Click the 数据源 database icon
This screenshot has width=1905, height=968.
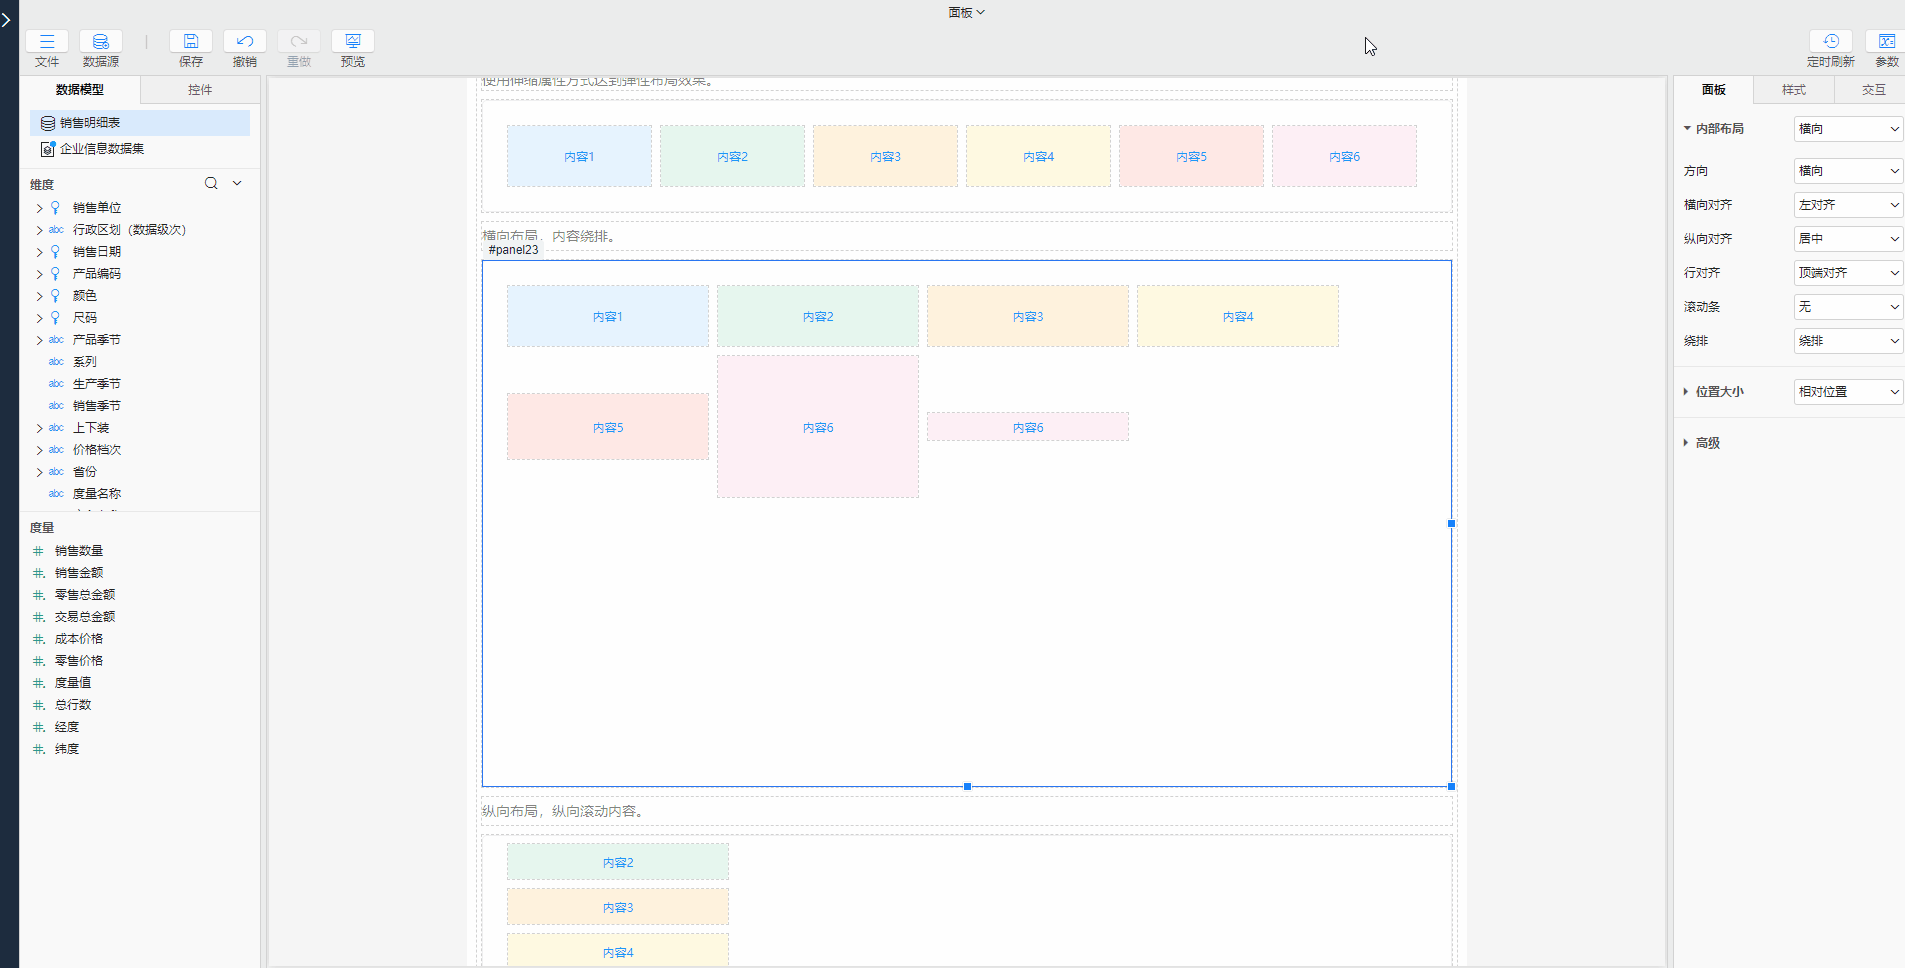(x=101, y=41)
